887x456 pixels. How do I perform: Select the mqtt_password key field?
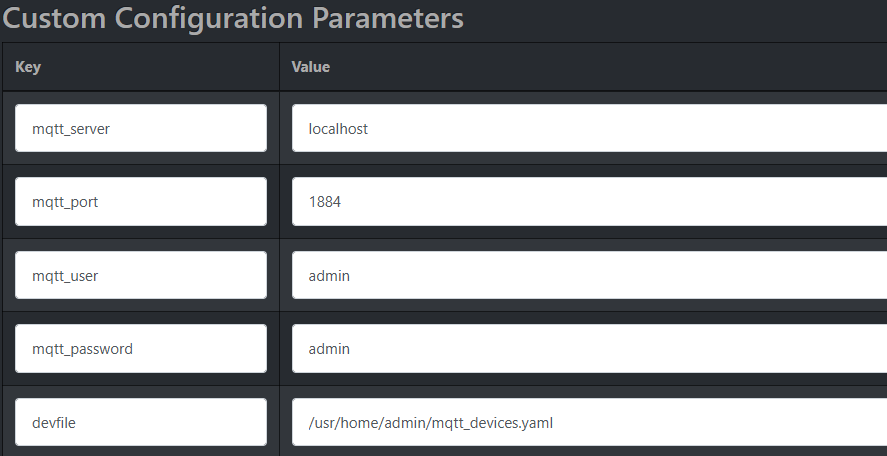click(141, 348)
